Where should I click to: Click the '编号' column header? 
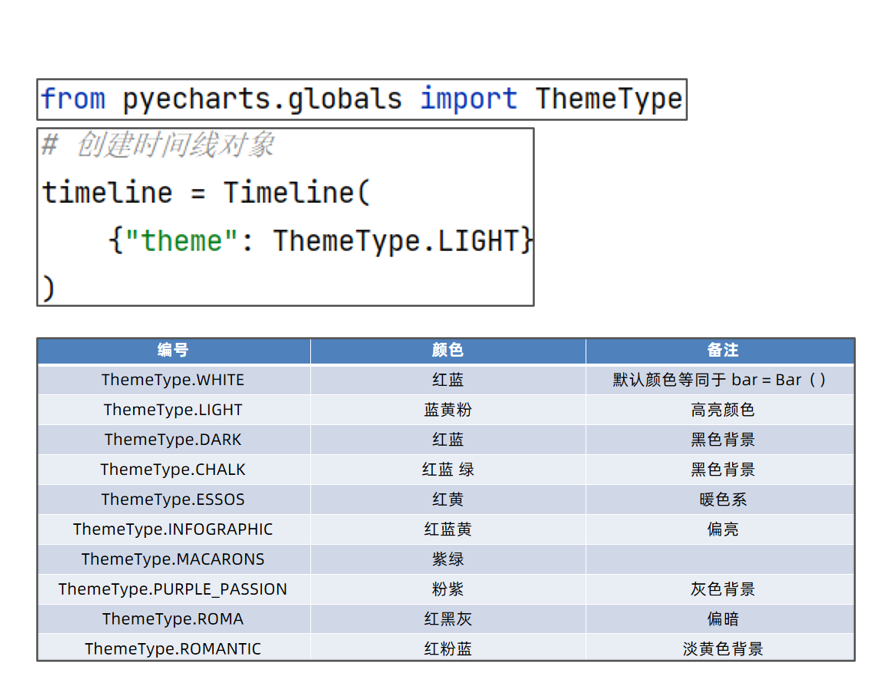coord(173,350)
